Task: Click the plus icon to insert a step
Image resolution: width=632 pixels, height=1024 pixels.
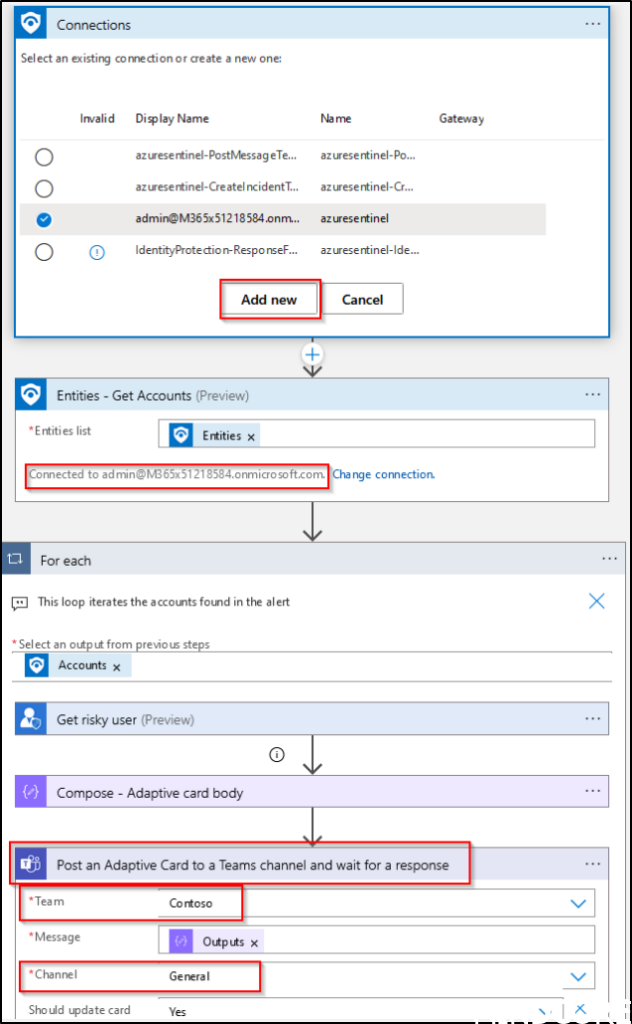Action: coord(313,354)
